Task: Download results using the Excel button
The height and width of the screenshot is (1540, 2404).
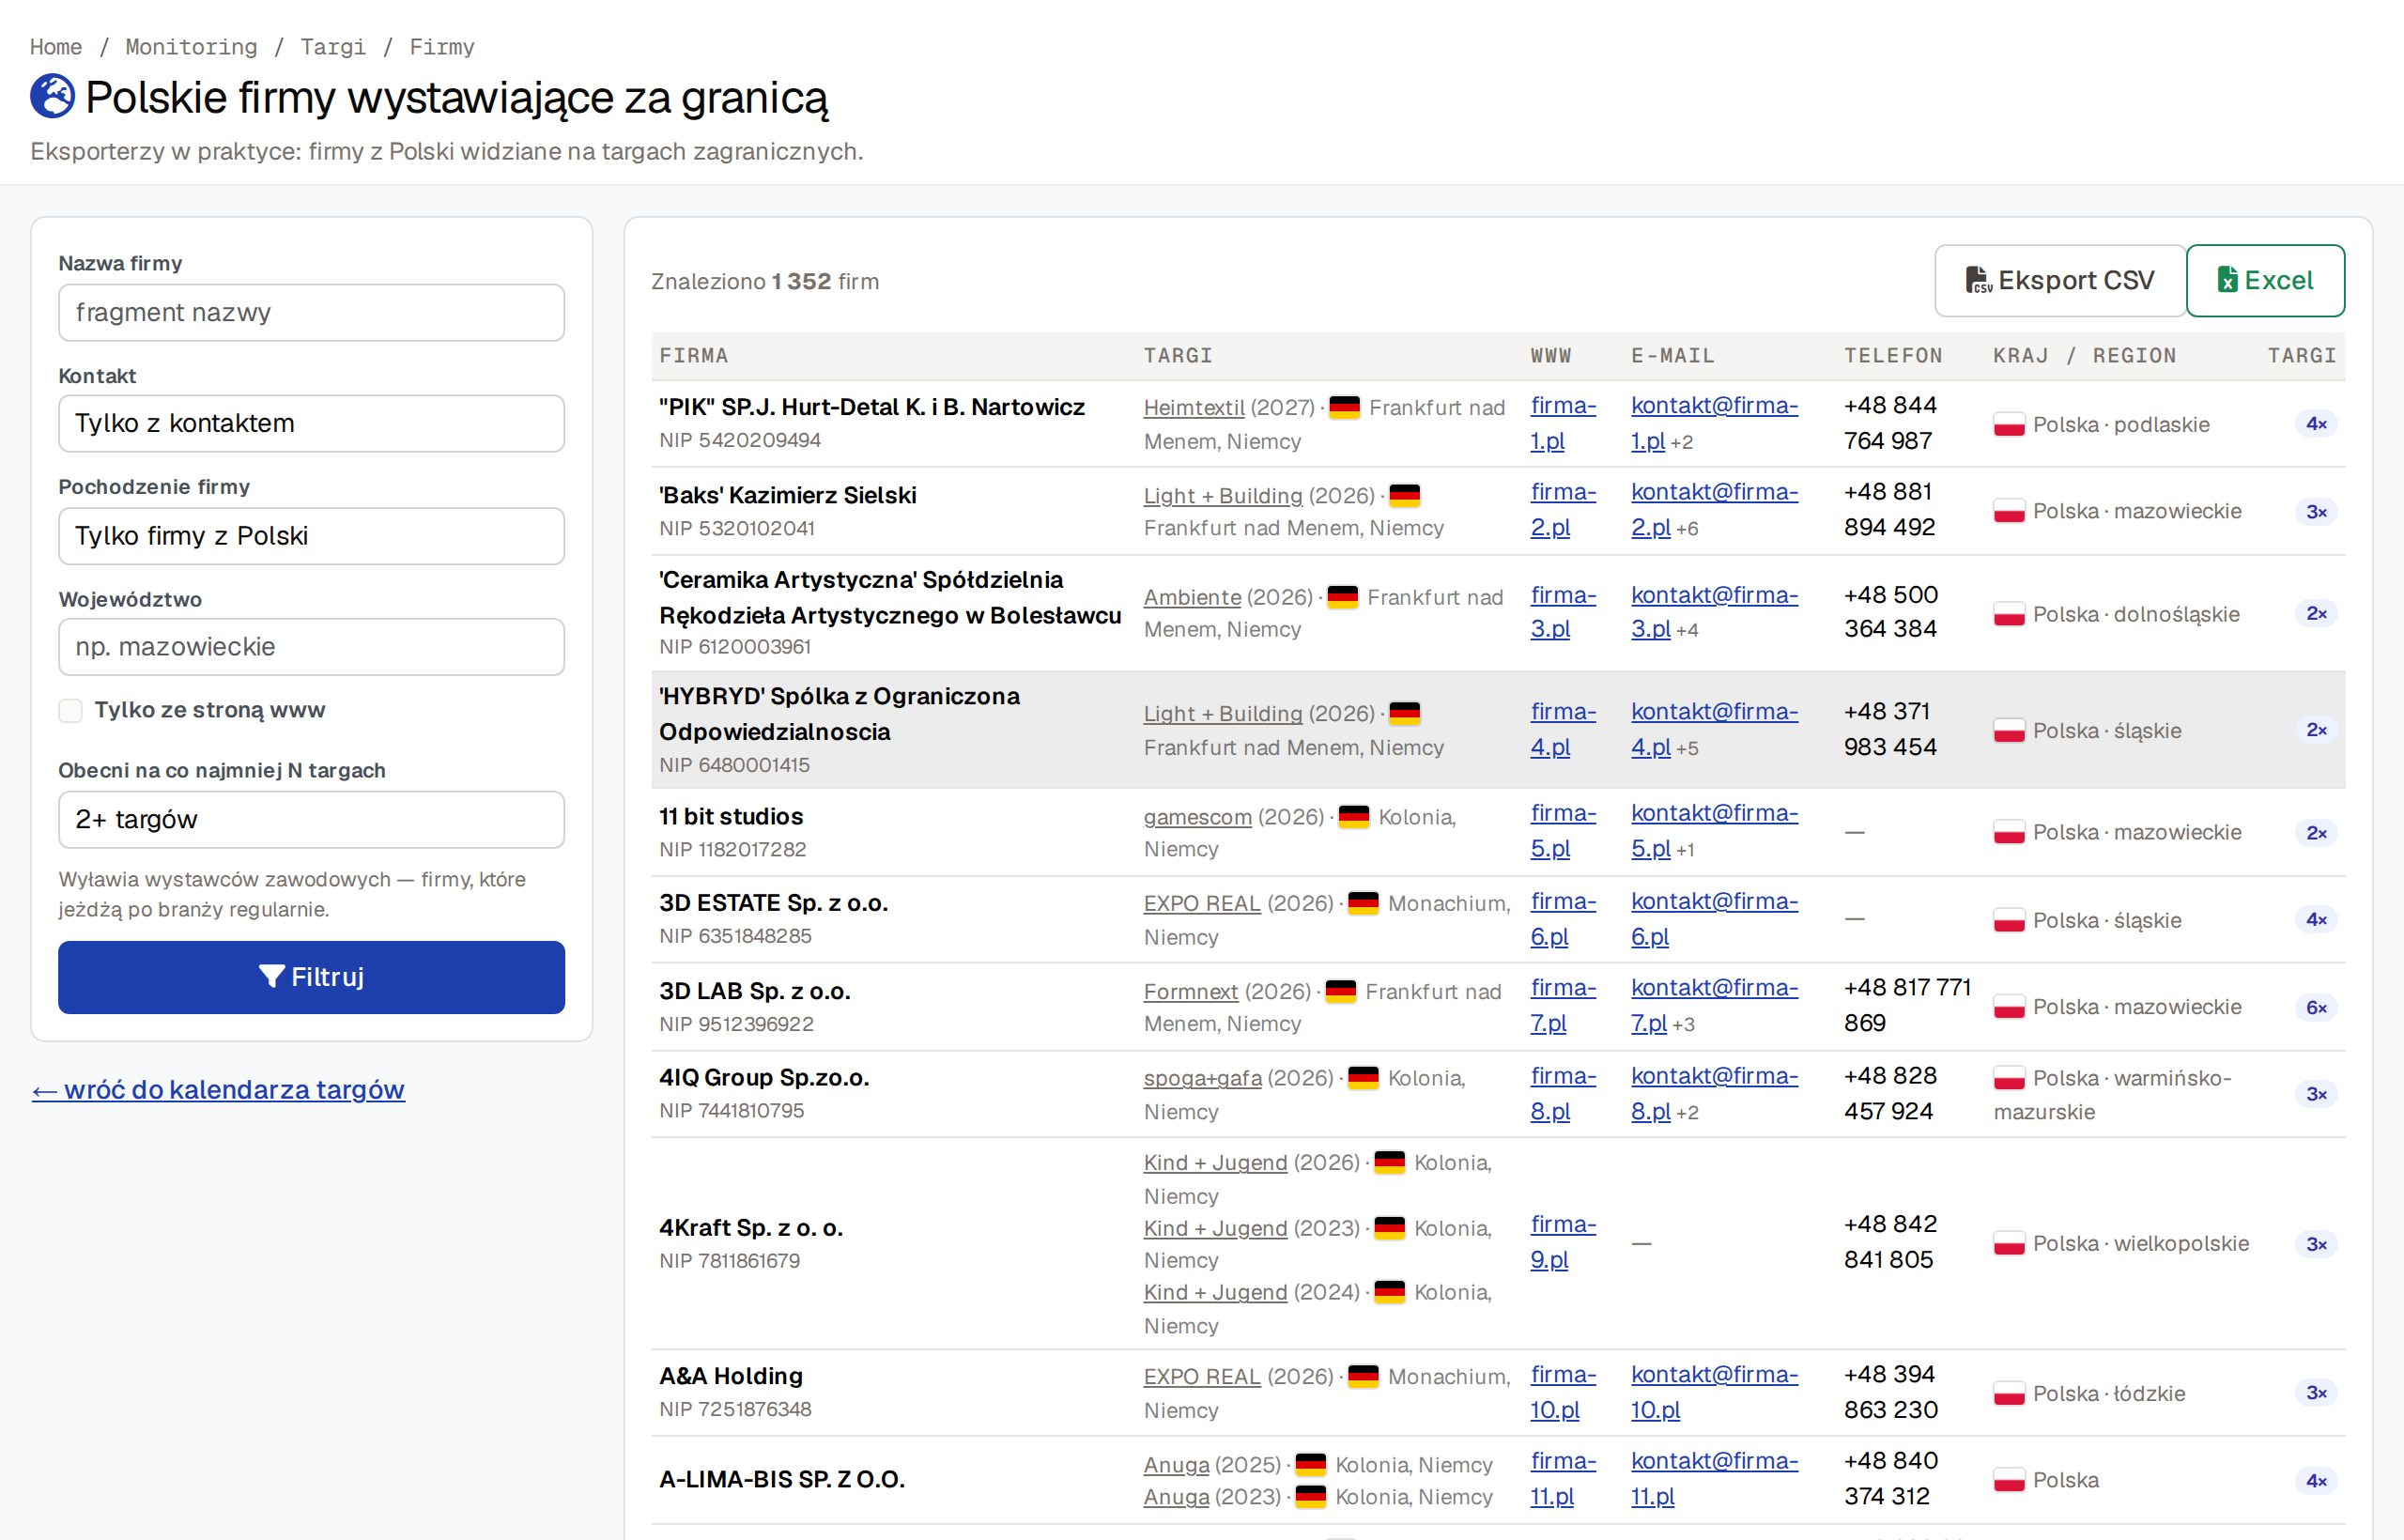Action: 2265,281
